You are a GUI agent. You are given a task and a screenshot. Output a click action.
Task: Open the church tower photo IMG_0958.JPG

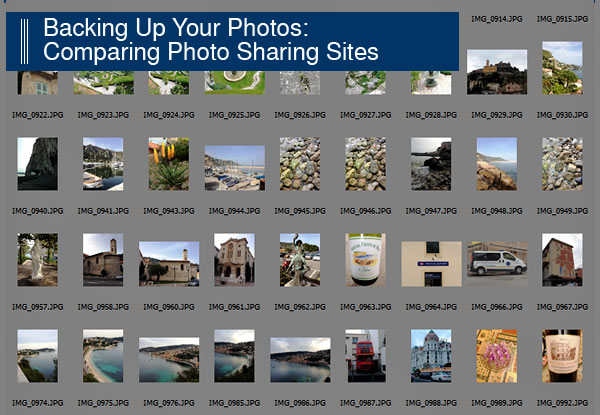pos(103,260)
